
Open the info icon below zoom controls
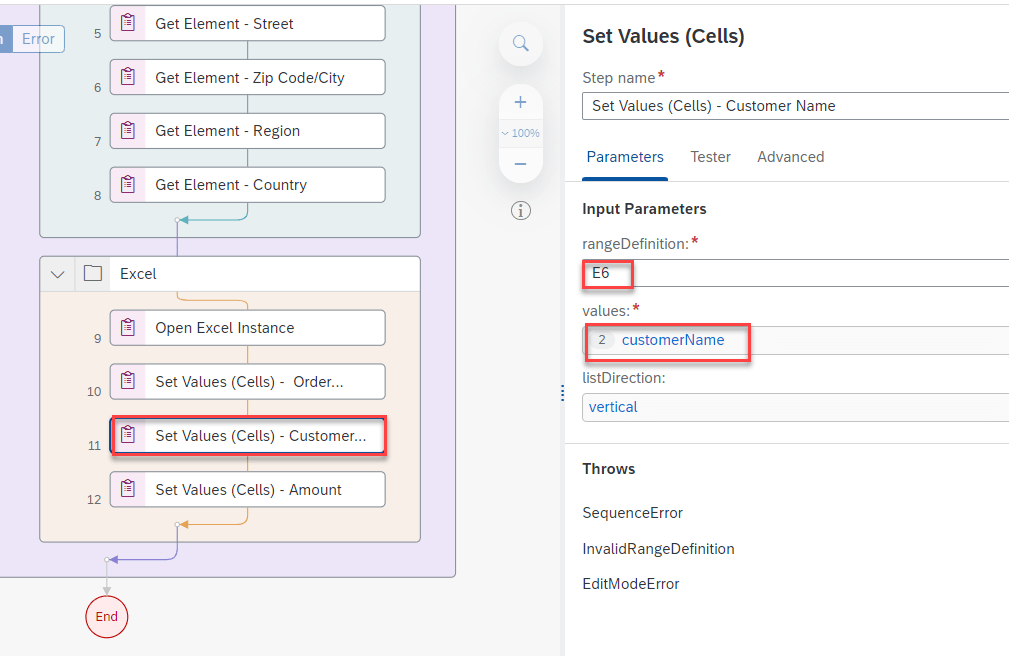click(x=520, y=210)
